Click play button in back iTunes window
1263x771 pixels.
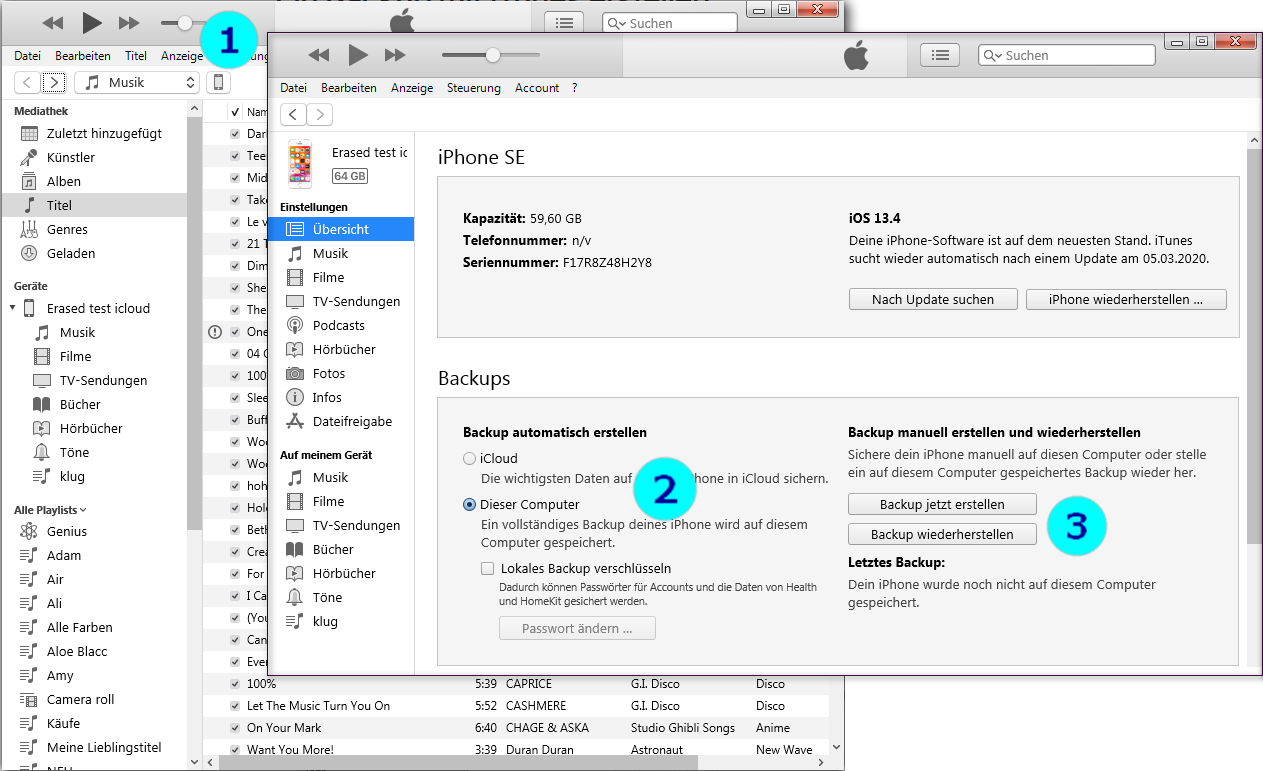pos(92,22)
